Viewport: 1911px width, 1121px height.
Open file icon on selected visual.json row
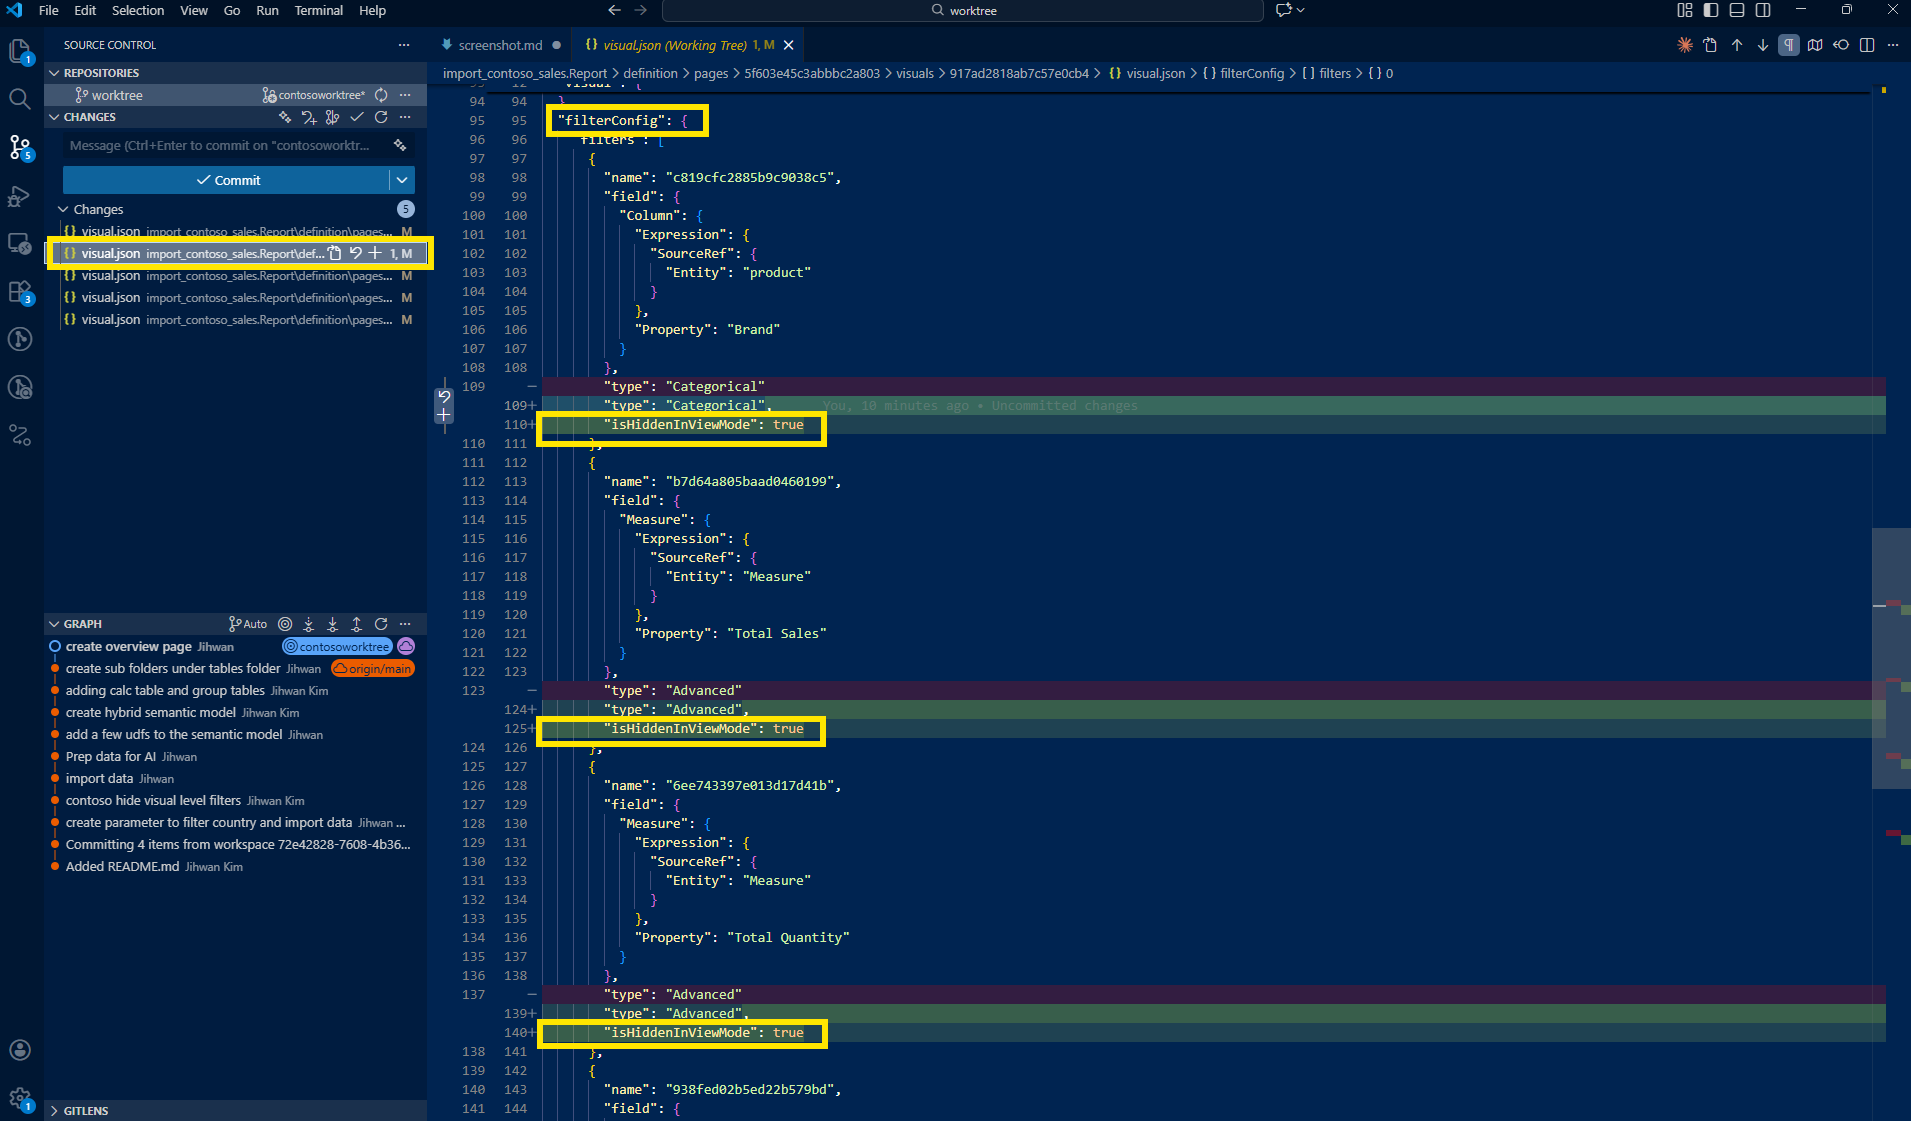[335, 253]
